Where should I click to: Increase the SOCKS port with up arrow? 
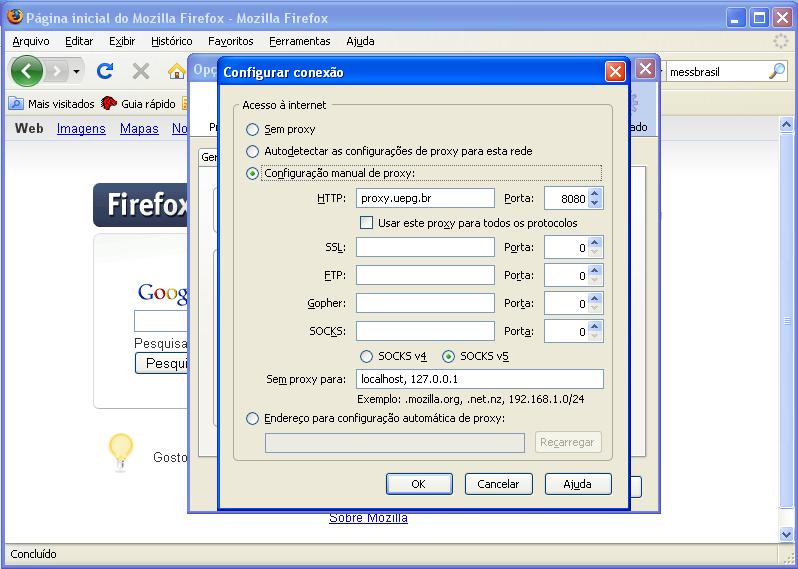(x=595, y=326)
